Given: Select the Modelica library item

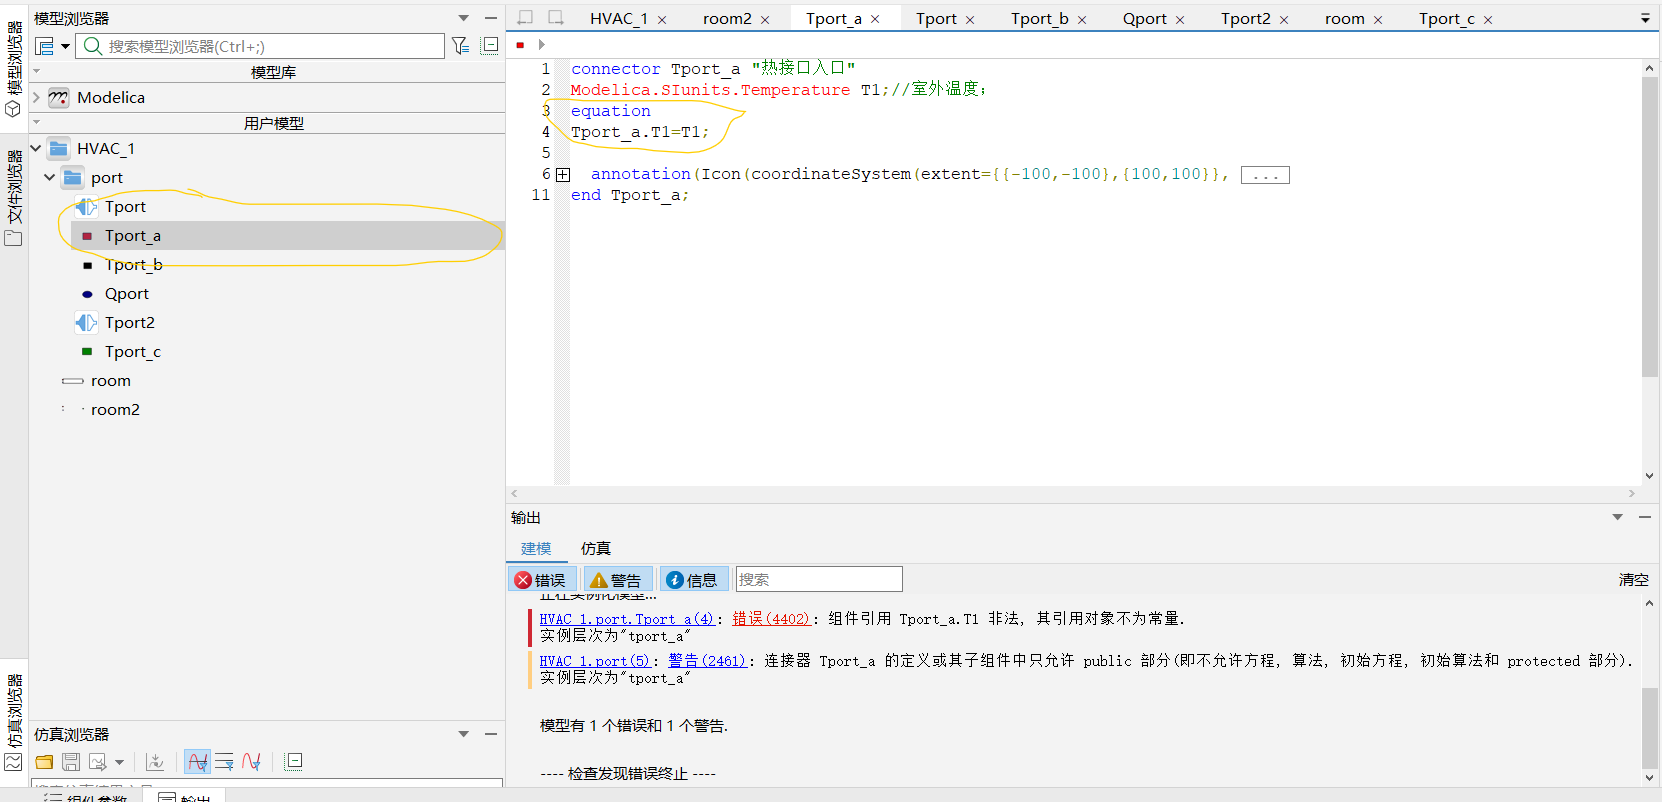Looking at the screenshot, I should 111,97.
